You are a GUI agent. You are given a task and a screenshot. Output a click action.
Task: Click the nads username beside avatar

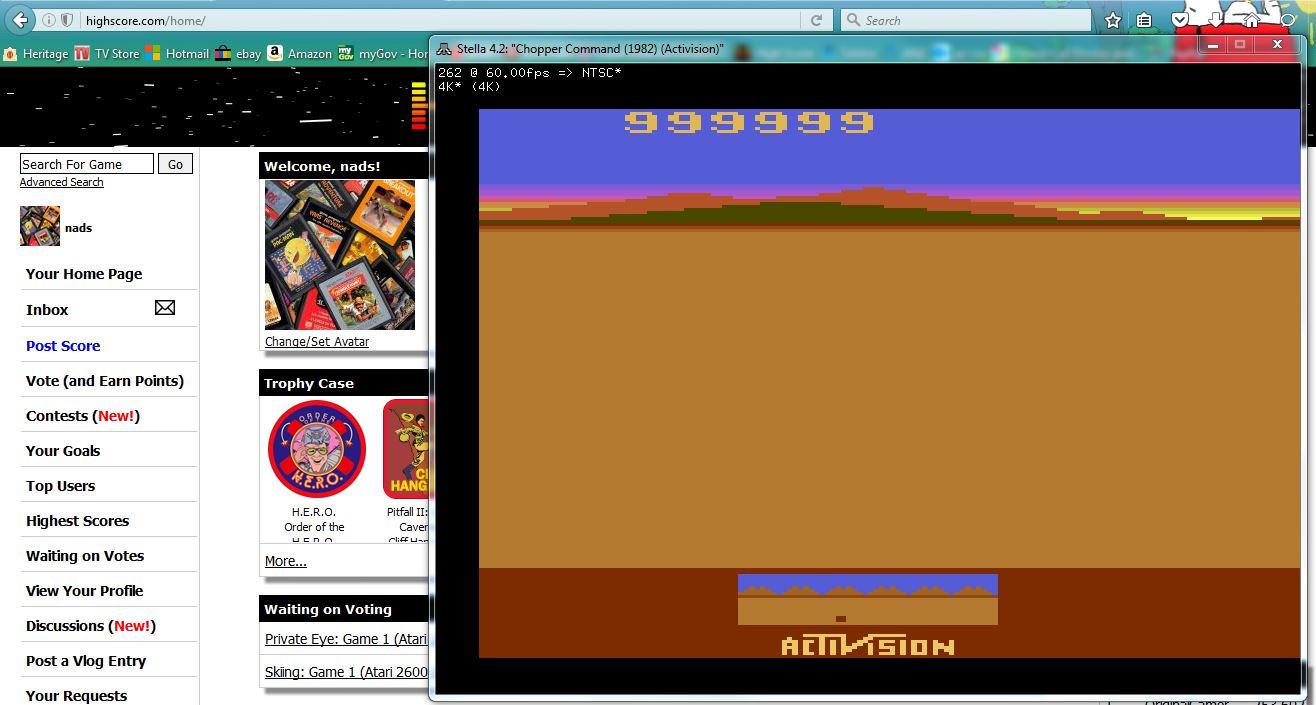click(79, 228)
